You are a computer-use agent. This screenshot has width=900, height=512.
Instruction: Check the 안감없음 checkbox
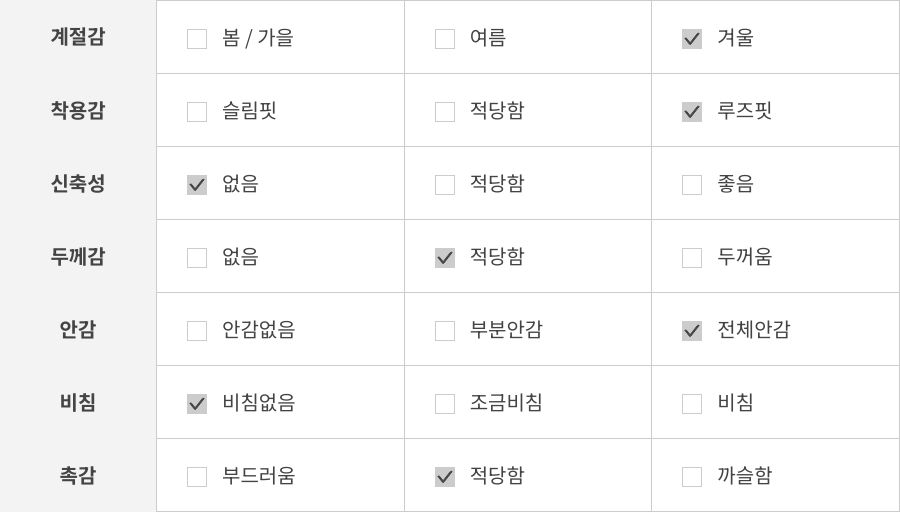pos(197,331)
